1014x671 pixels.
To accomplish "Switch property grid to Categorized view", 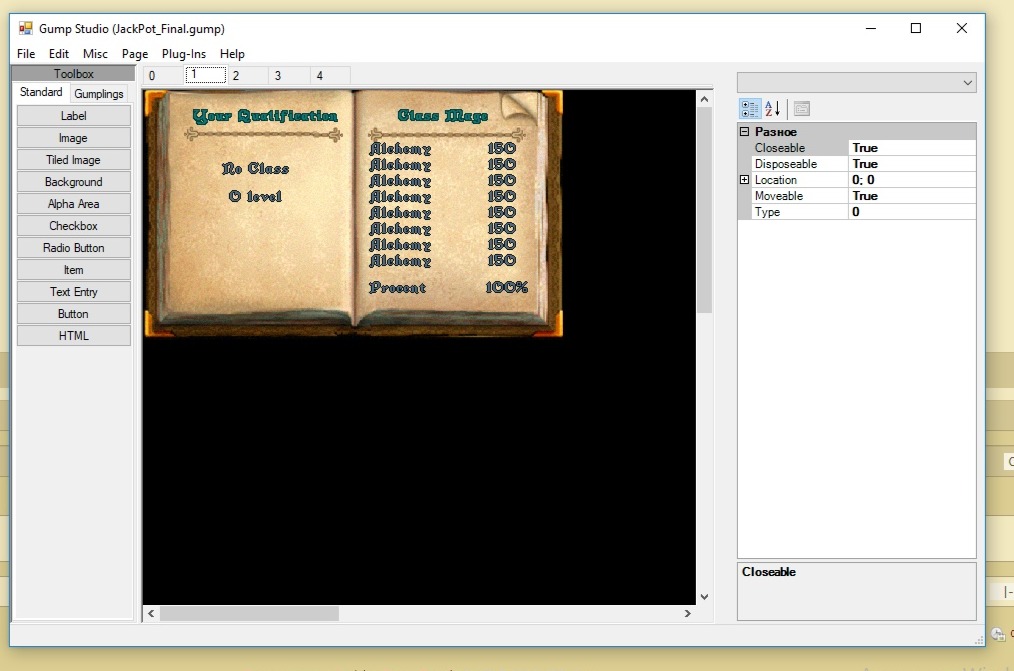I will coord(750,109).
